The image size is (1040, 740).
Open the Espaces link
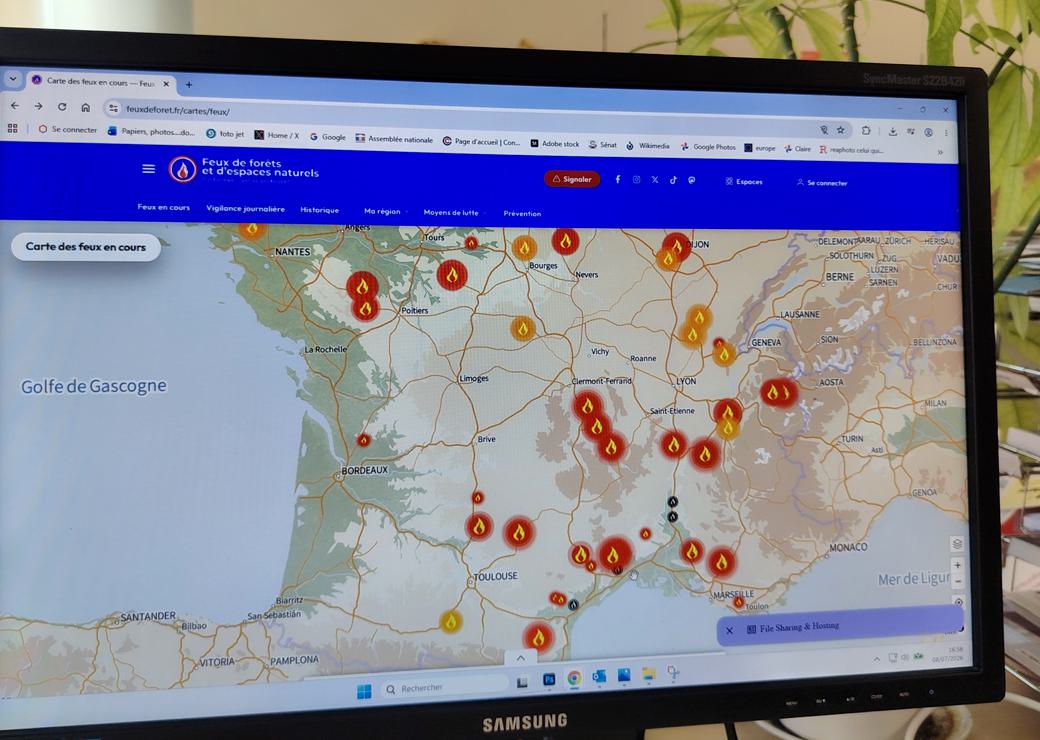click(744, 181)
